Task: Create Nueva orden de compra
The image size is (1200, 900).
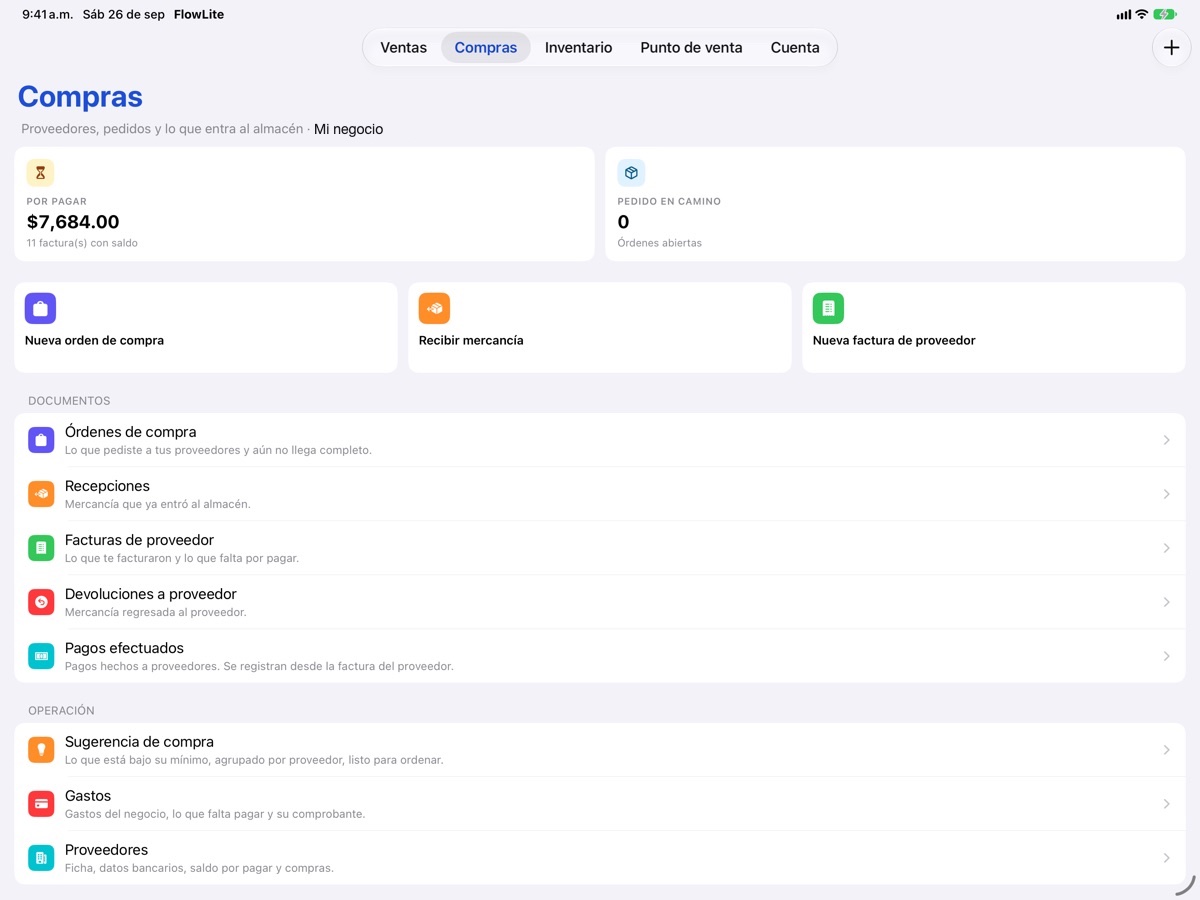Action: (206, 327)
